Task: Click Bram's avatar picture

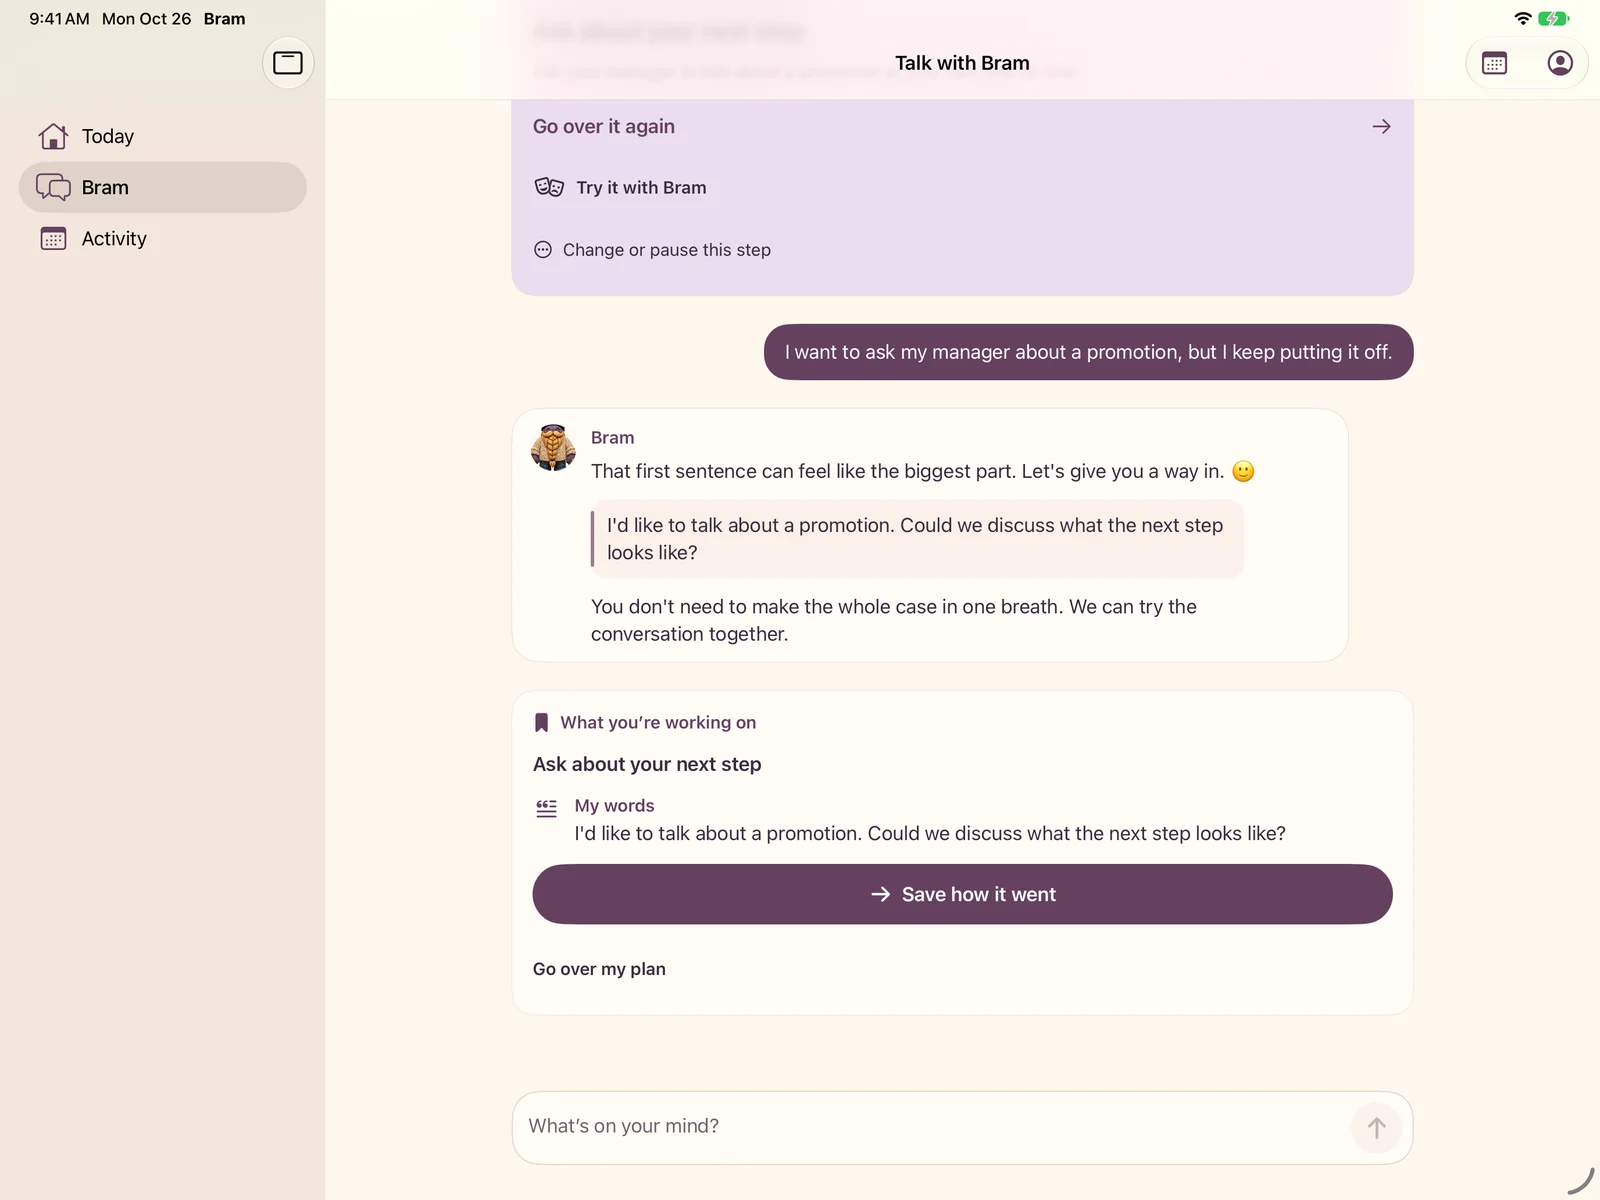Action: coord(553,447)
